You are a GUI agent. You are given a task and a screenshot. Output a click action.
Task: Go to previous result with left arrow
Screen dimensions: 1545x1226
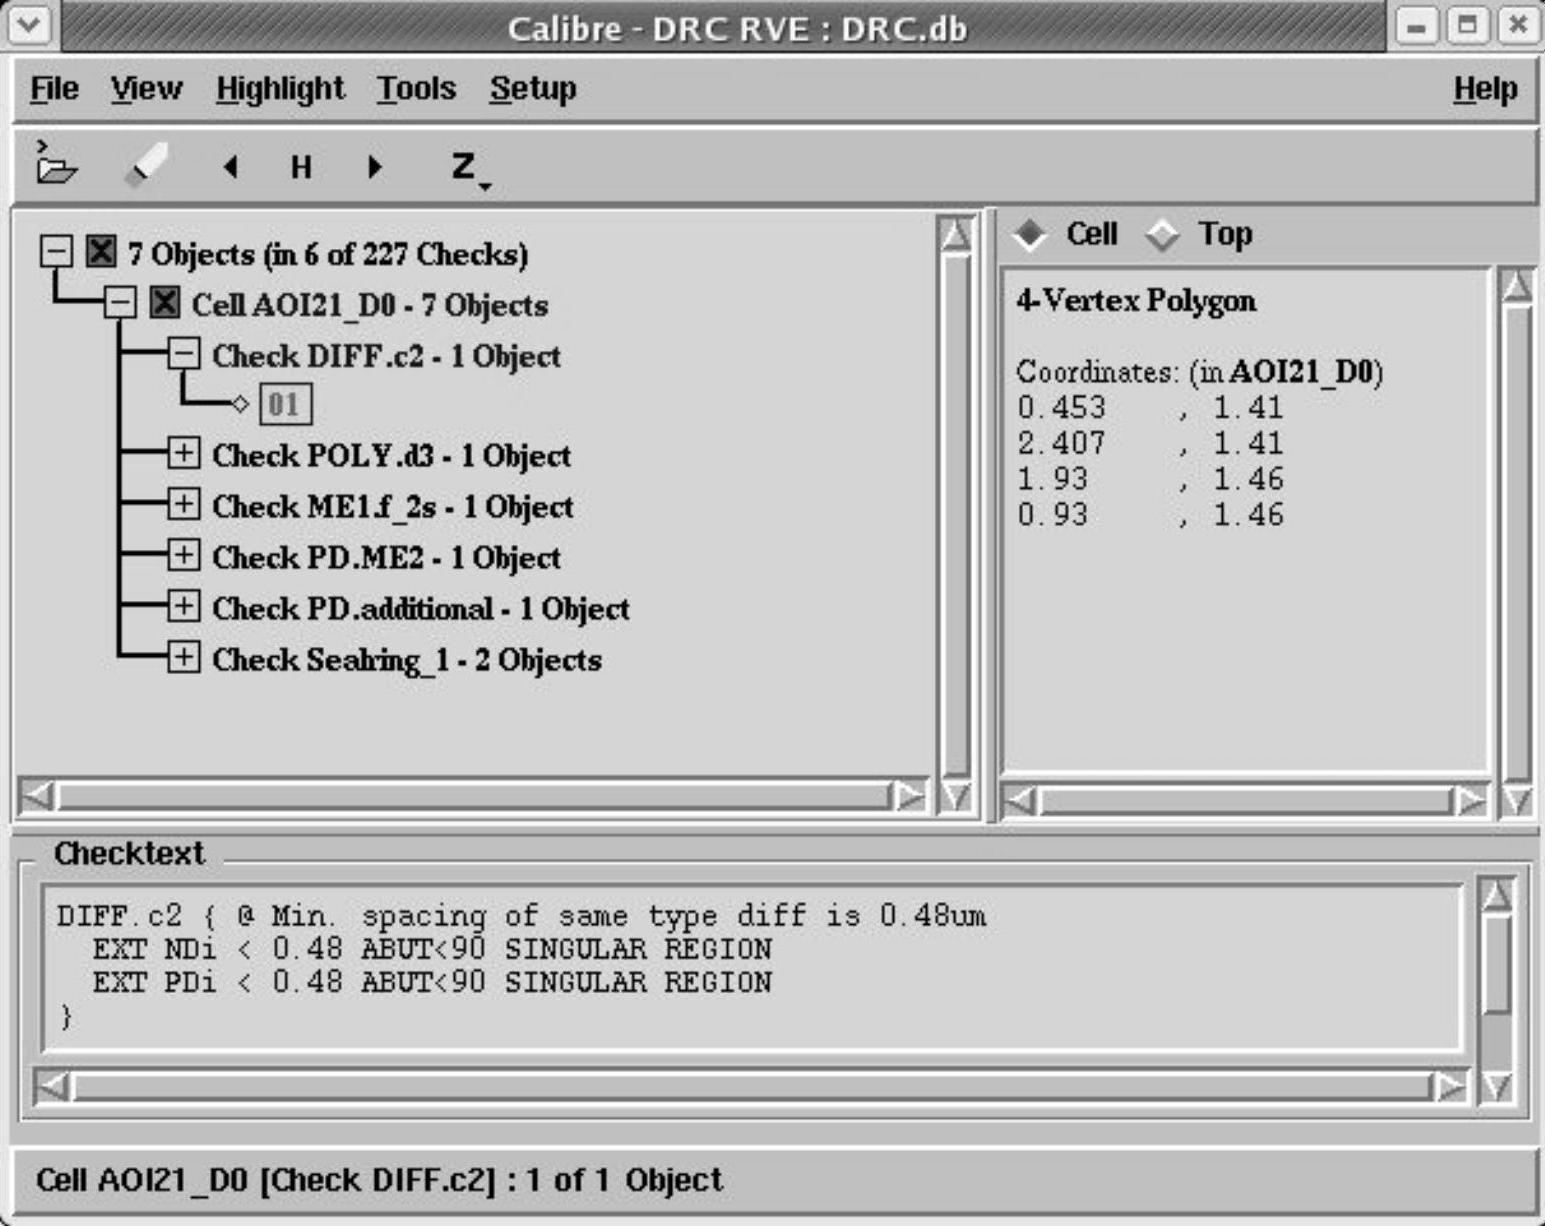point(230,166)
